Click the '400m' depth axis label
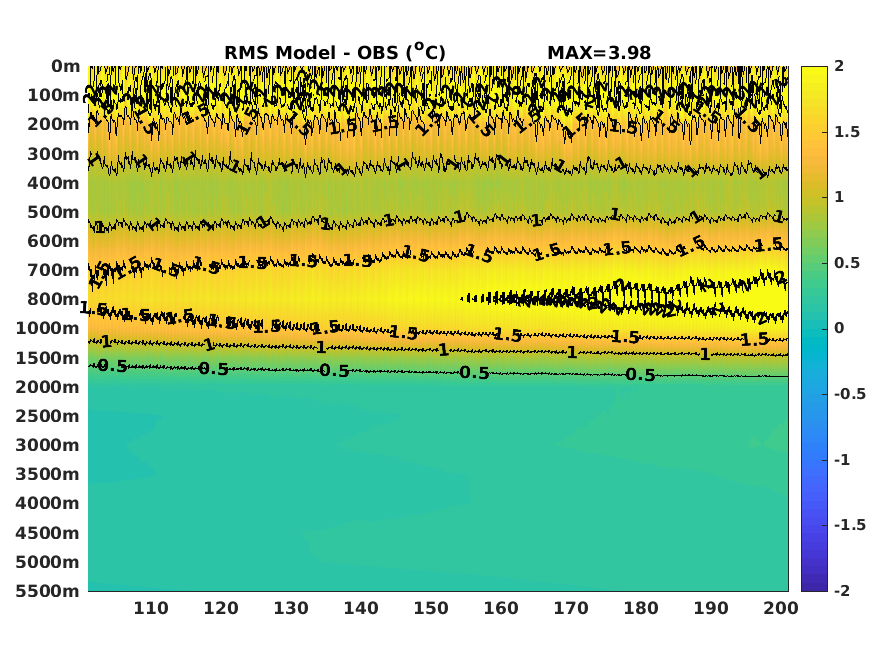The width and height of the screenshot is (875, 656). [54, 183]
